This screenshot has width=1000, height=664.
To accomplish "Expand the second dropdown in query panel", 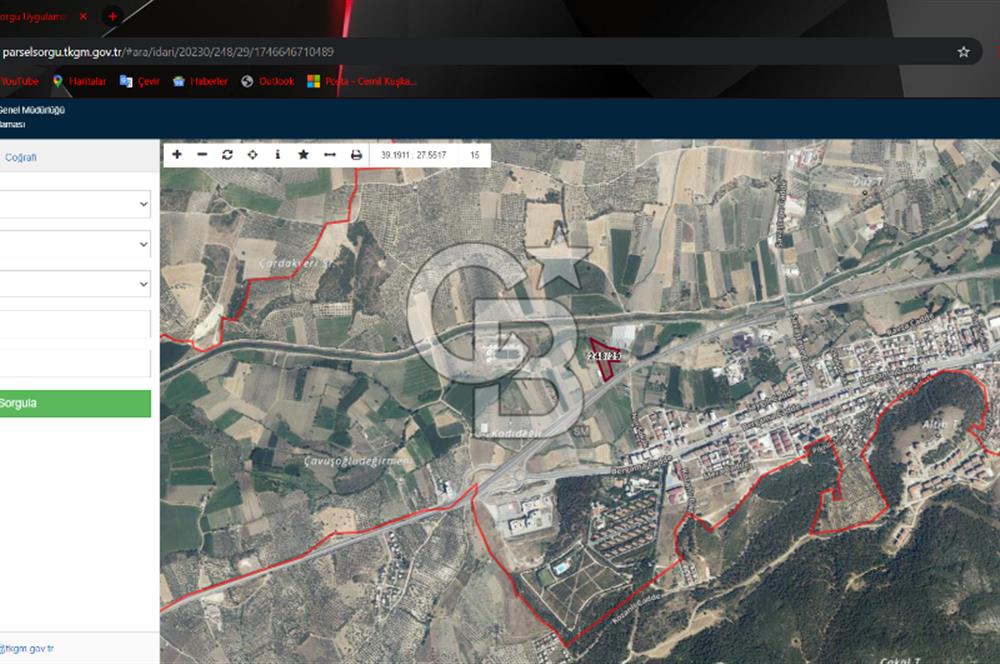I will point(75,244).
